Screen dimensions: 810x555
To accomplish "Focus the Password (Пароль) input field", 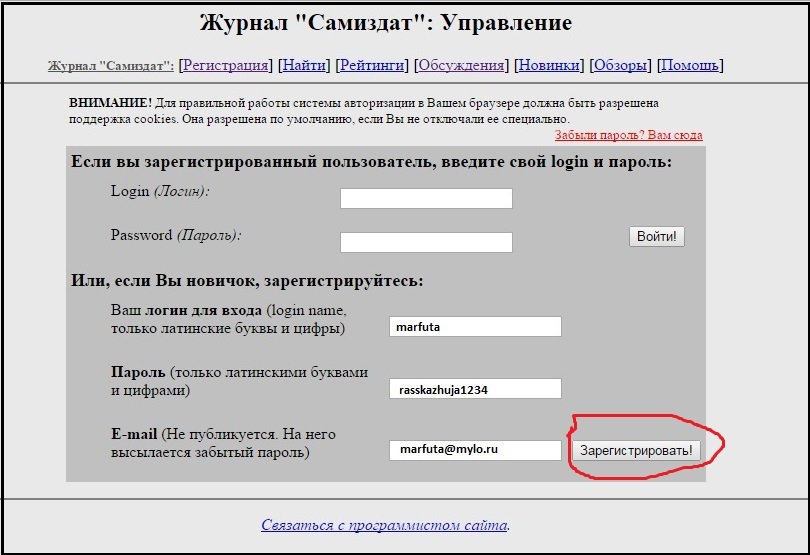I will click(x=426, y=242).
